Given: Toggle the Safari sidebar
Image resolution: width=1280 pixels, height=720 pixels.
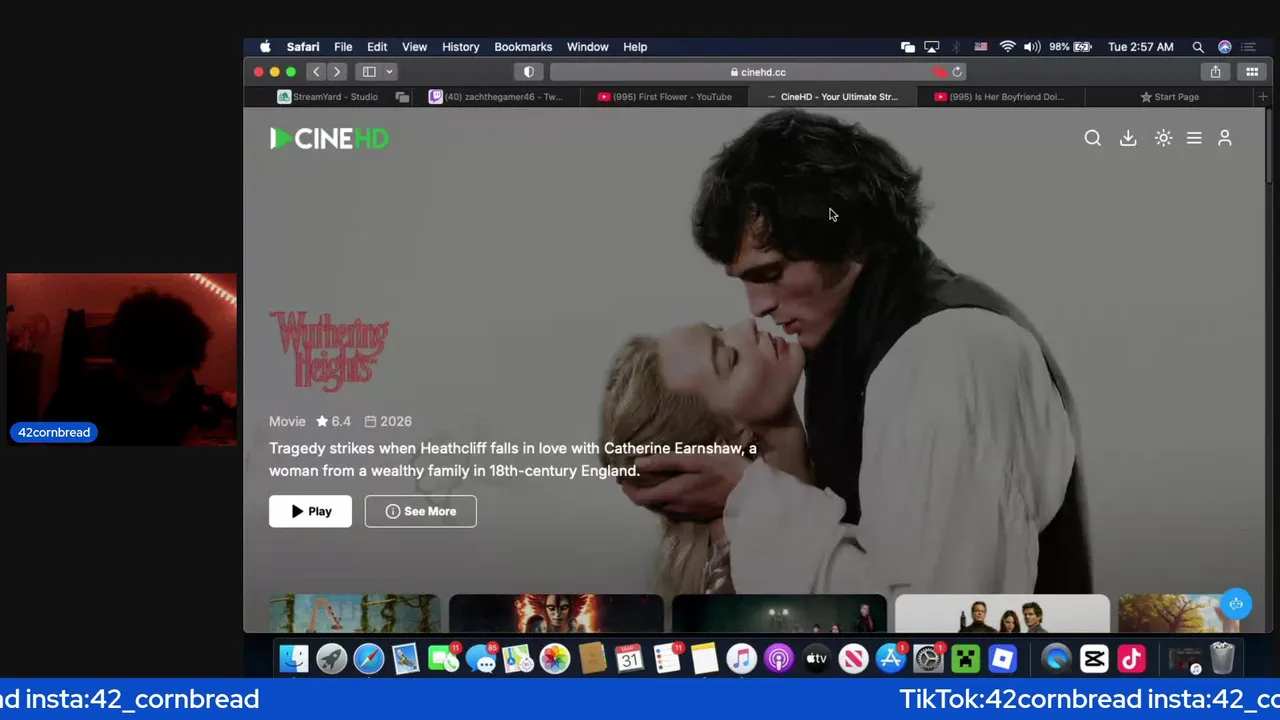Looking at the screenshot, I should coord(369,72).
